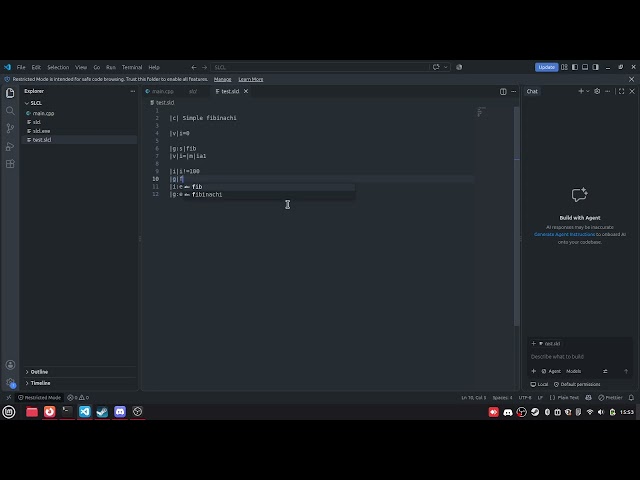Open the Prettier status item
Viewport: 640px width, 480px height.
click(x=610, y=398)
